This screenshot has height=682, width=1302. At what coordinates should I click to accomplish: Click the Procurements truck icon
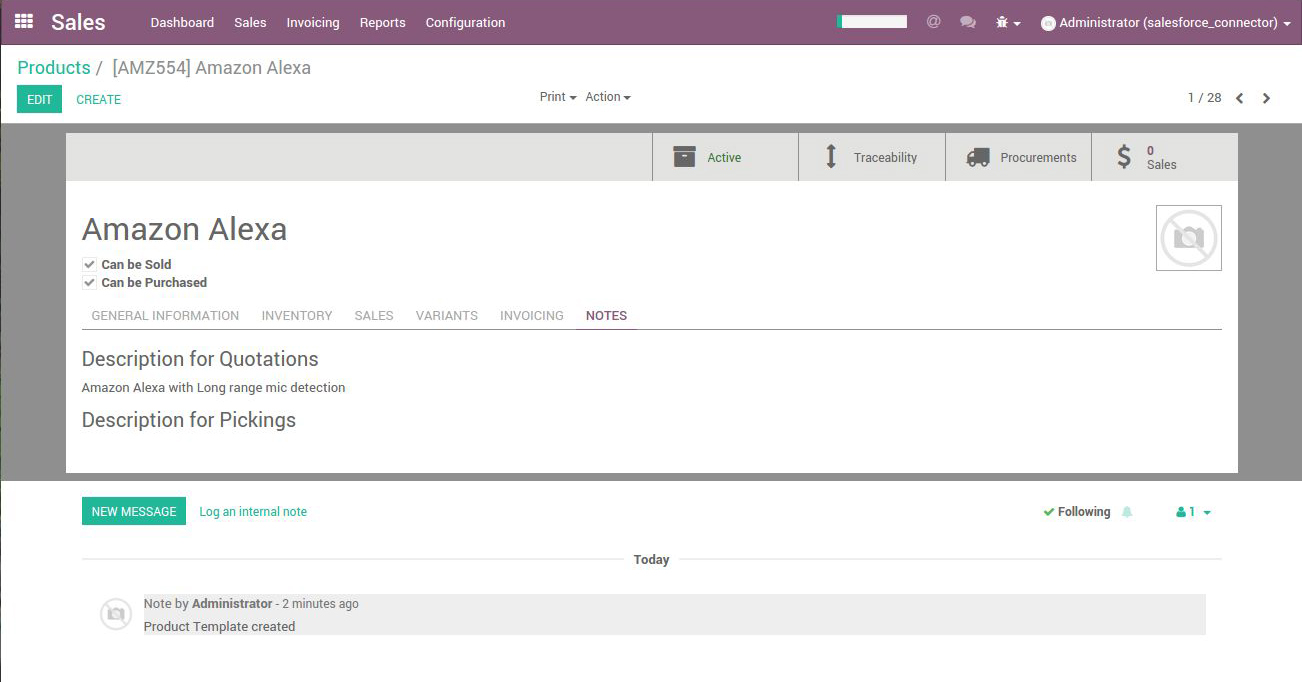click(x=978, y=157)
